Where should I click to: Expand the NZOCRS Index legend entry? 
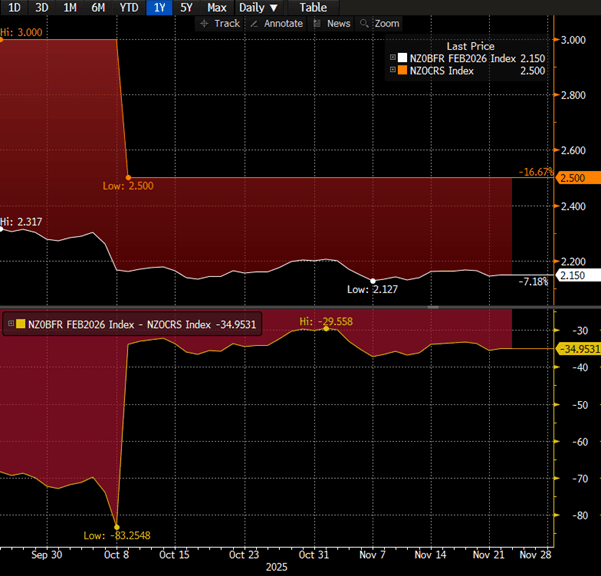click(392, 70)
